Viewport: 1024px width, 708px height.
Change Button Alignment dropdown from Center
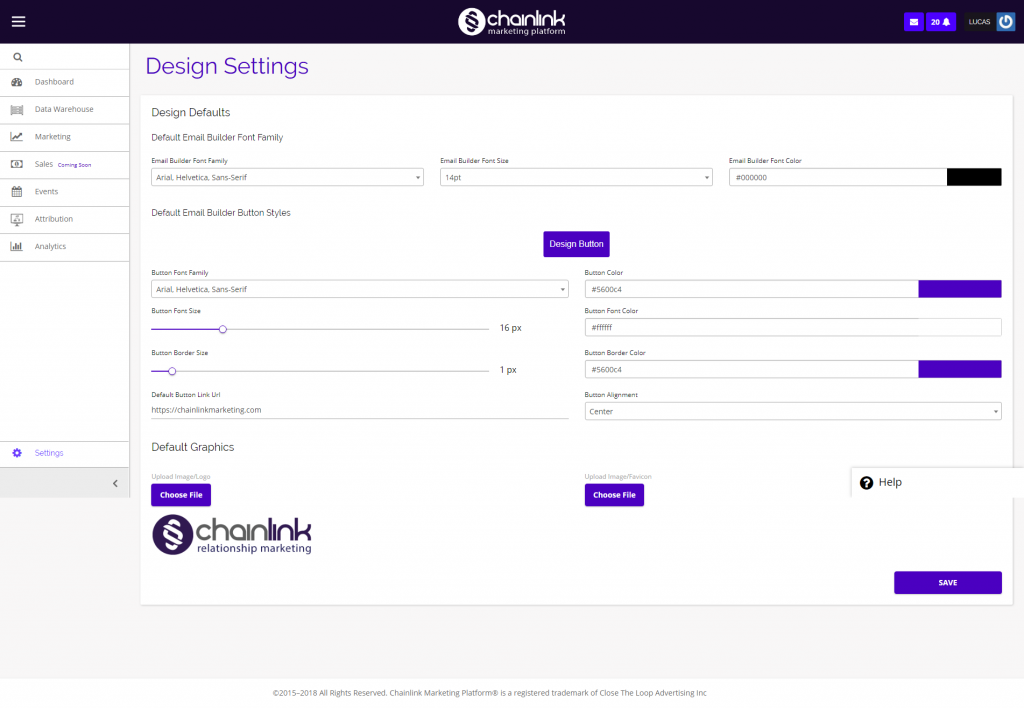(793, 411)
